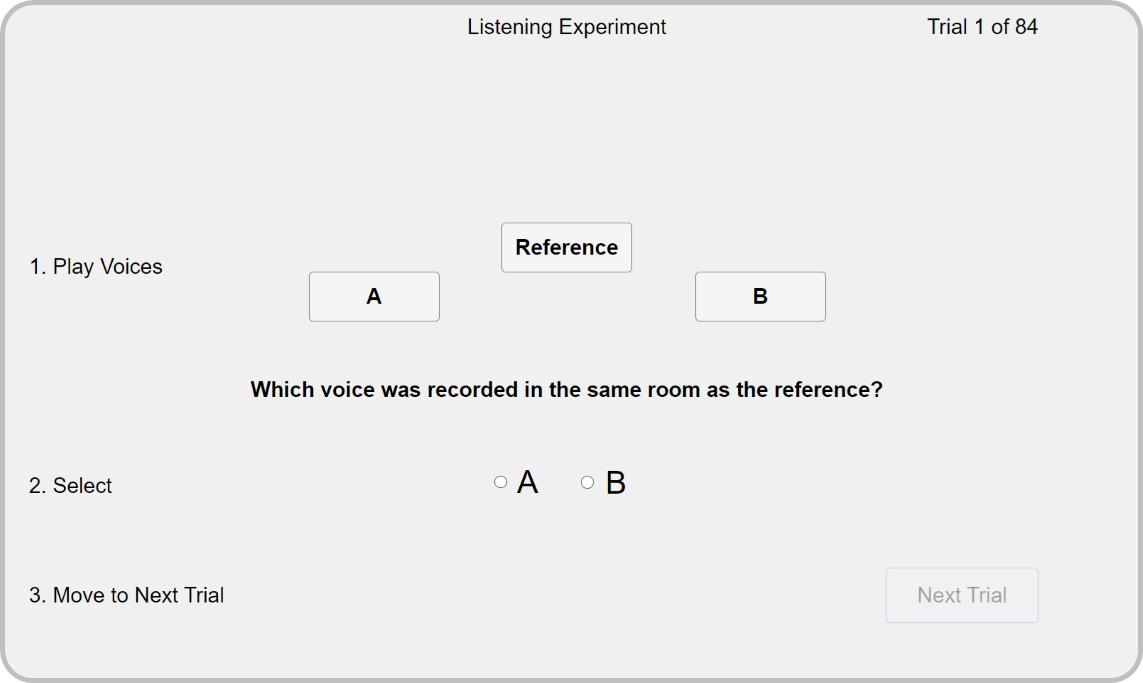1143x683 pixels.
Task: Play voice B sample
Action: pos(760,296)
